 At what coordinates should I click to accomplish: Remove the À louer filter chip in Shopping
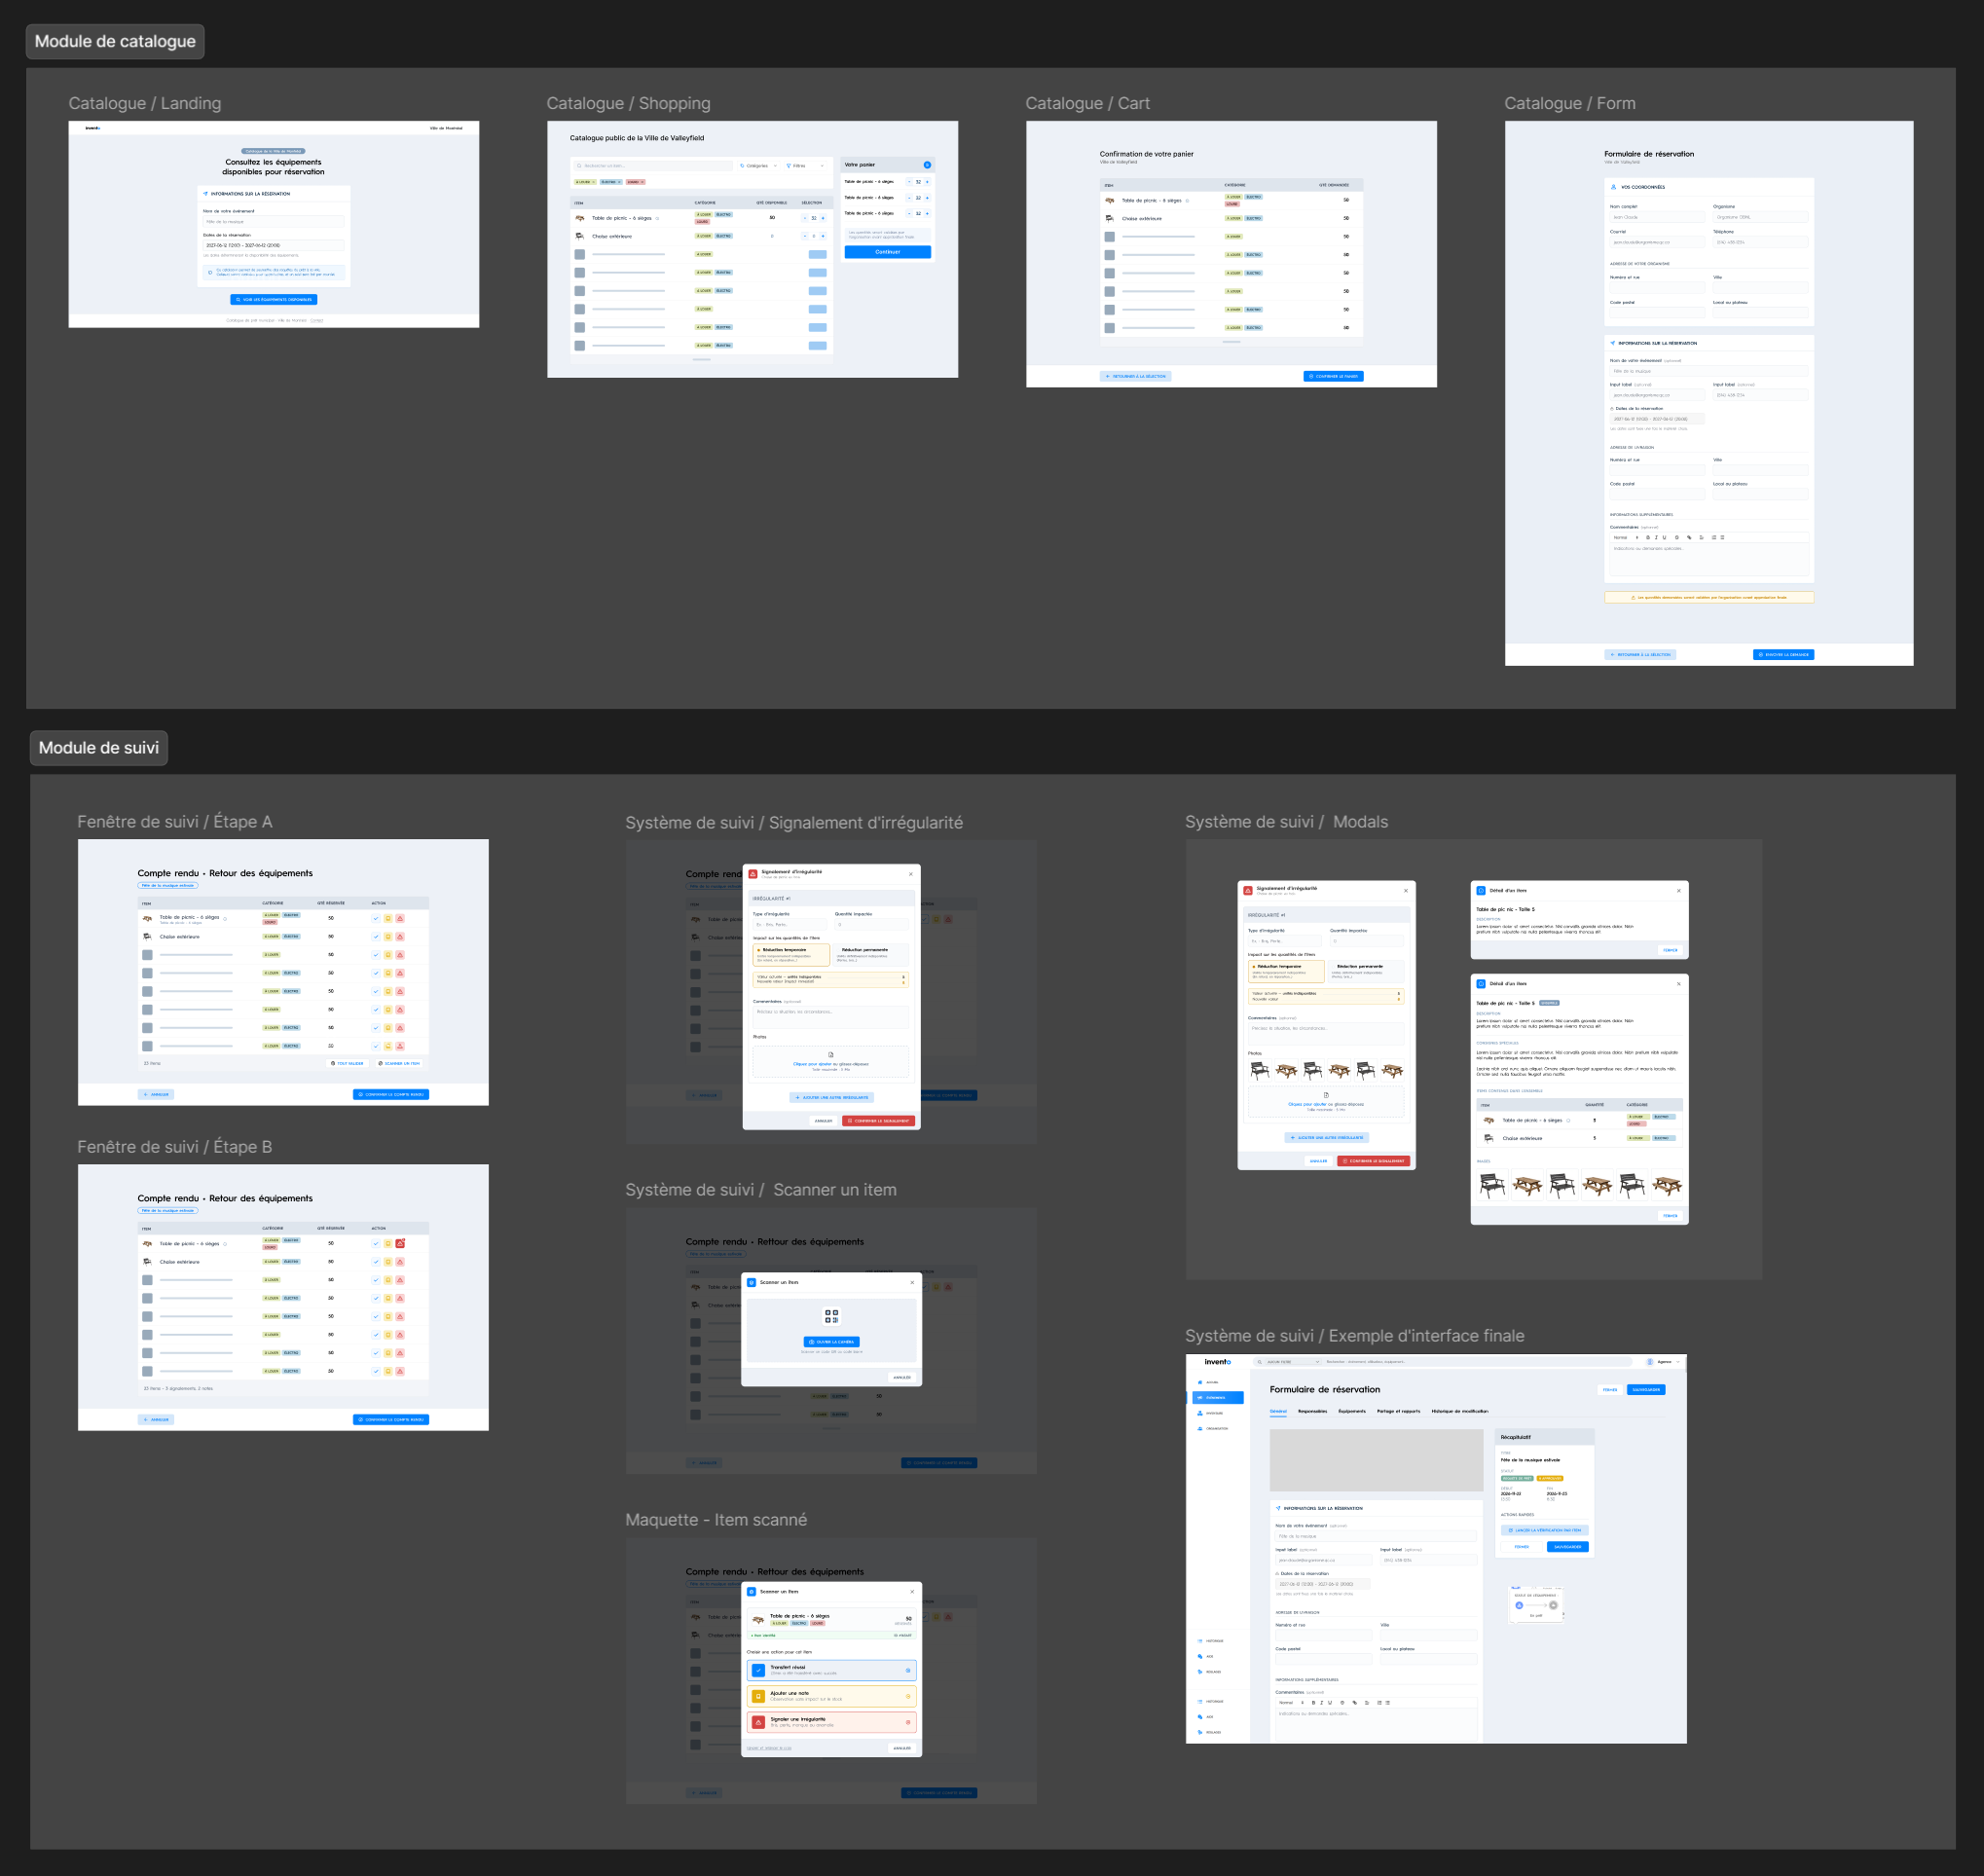[594, 182]
